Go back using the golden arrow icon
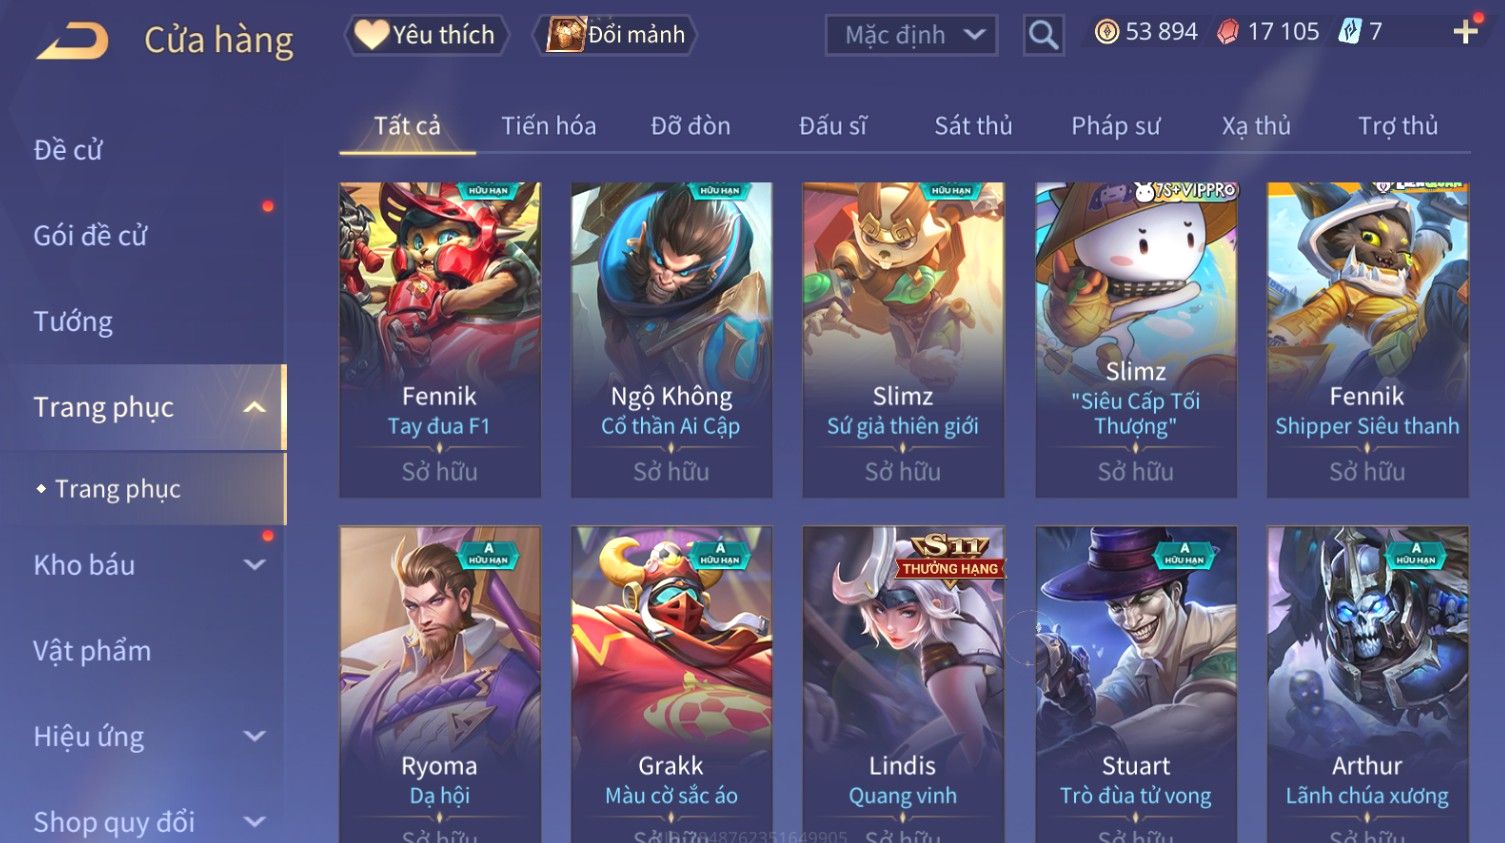The height and width of the screenshot is (843, 1505). point(72,41)
